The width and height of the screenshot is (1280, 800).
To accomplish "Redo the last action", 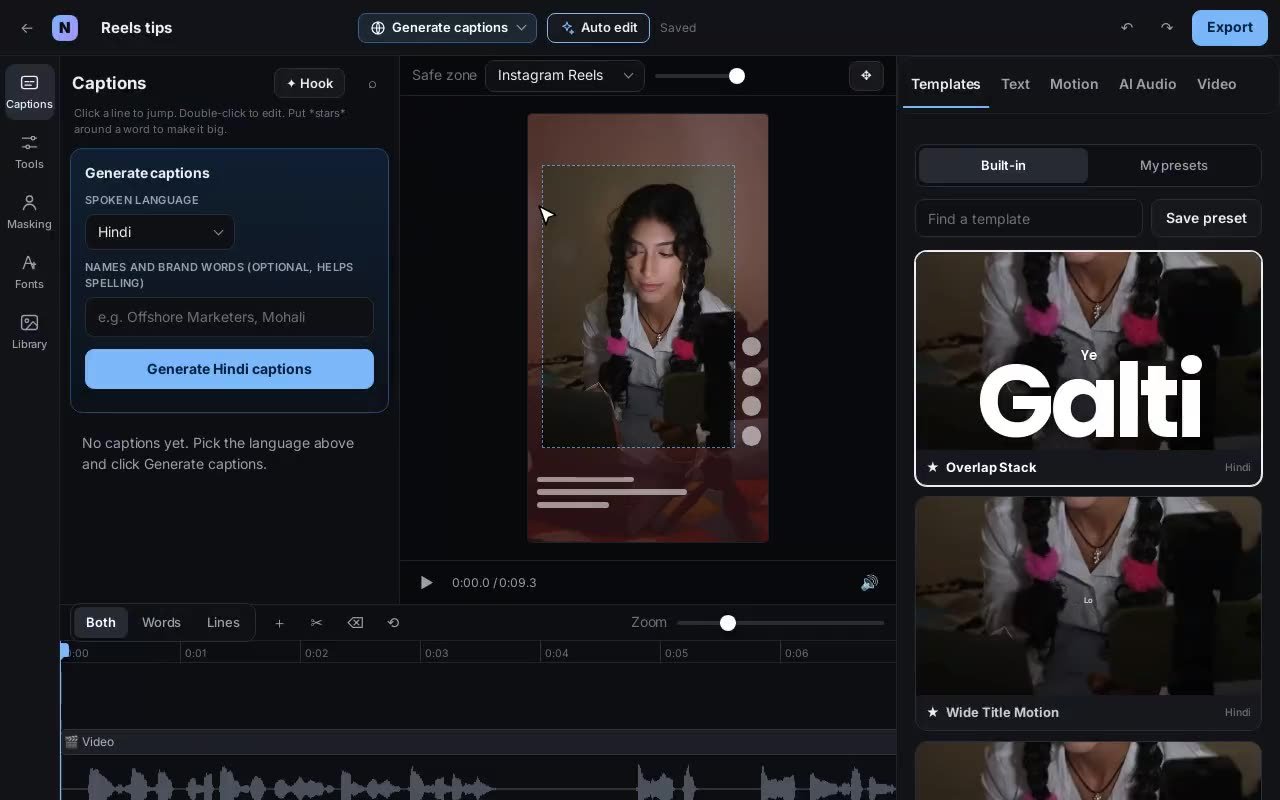I will tap(1167, 28).
